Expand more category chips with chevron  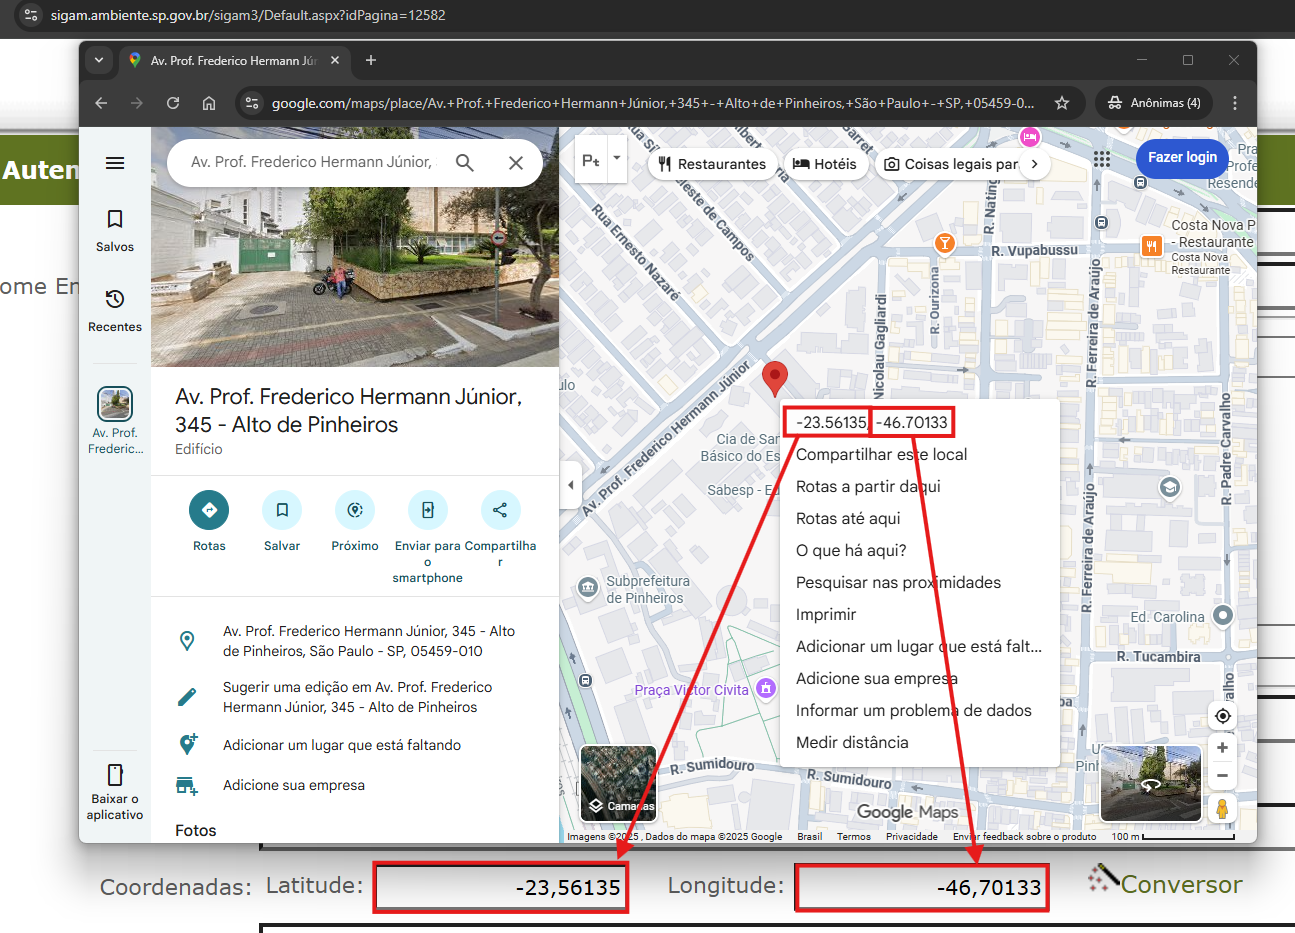pyautogui.click(x=1034, y=164)
